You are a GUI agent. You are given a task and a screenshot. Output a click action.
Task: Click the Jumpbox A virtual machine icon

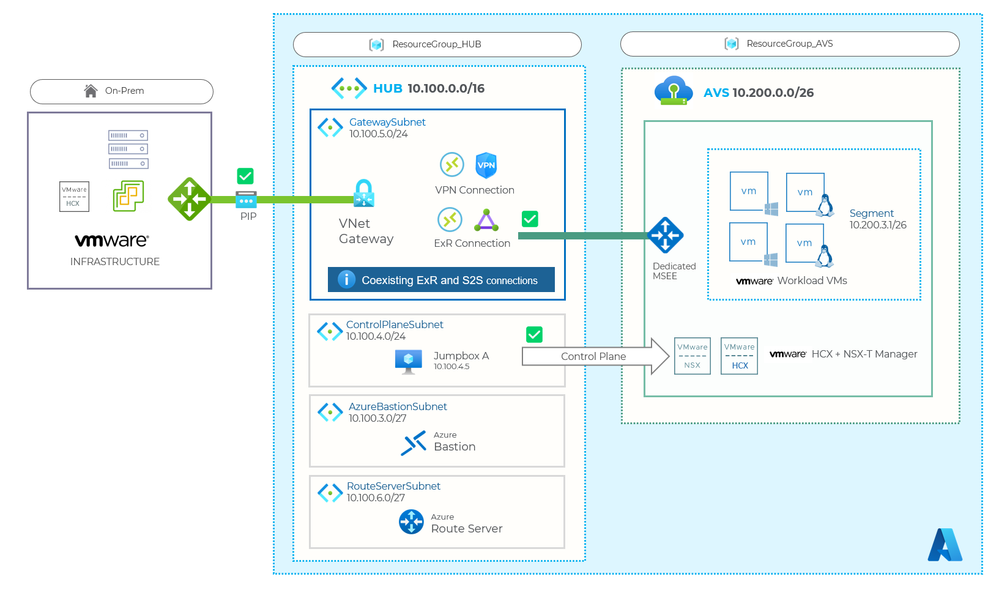[x=408, y=361]
